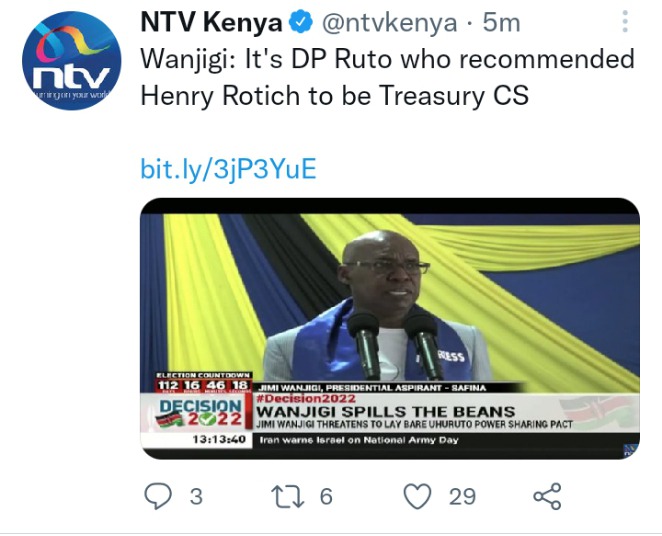This screenshot has width=662, height=536.
Task: Open the tweet via the 5m timestamp
Action: click(x=501, y=23)
